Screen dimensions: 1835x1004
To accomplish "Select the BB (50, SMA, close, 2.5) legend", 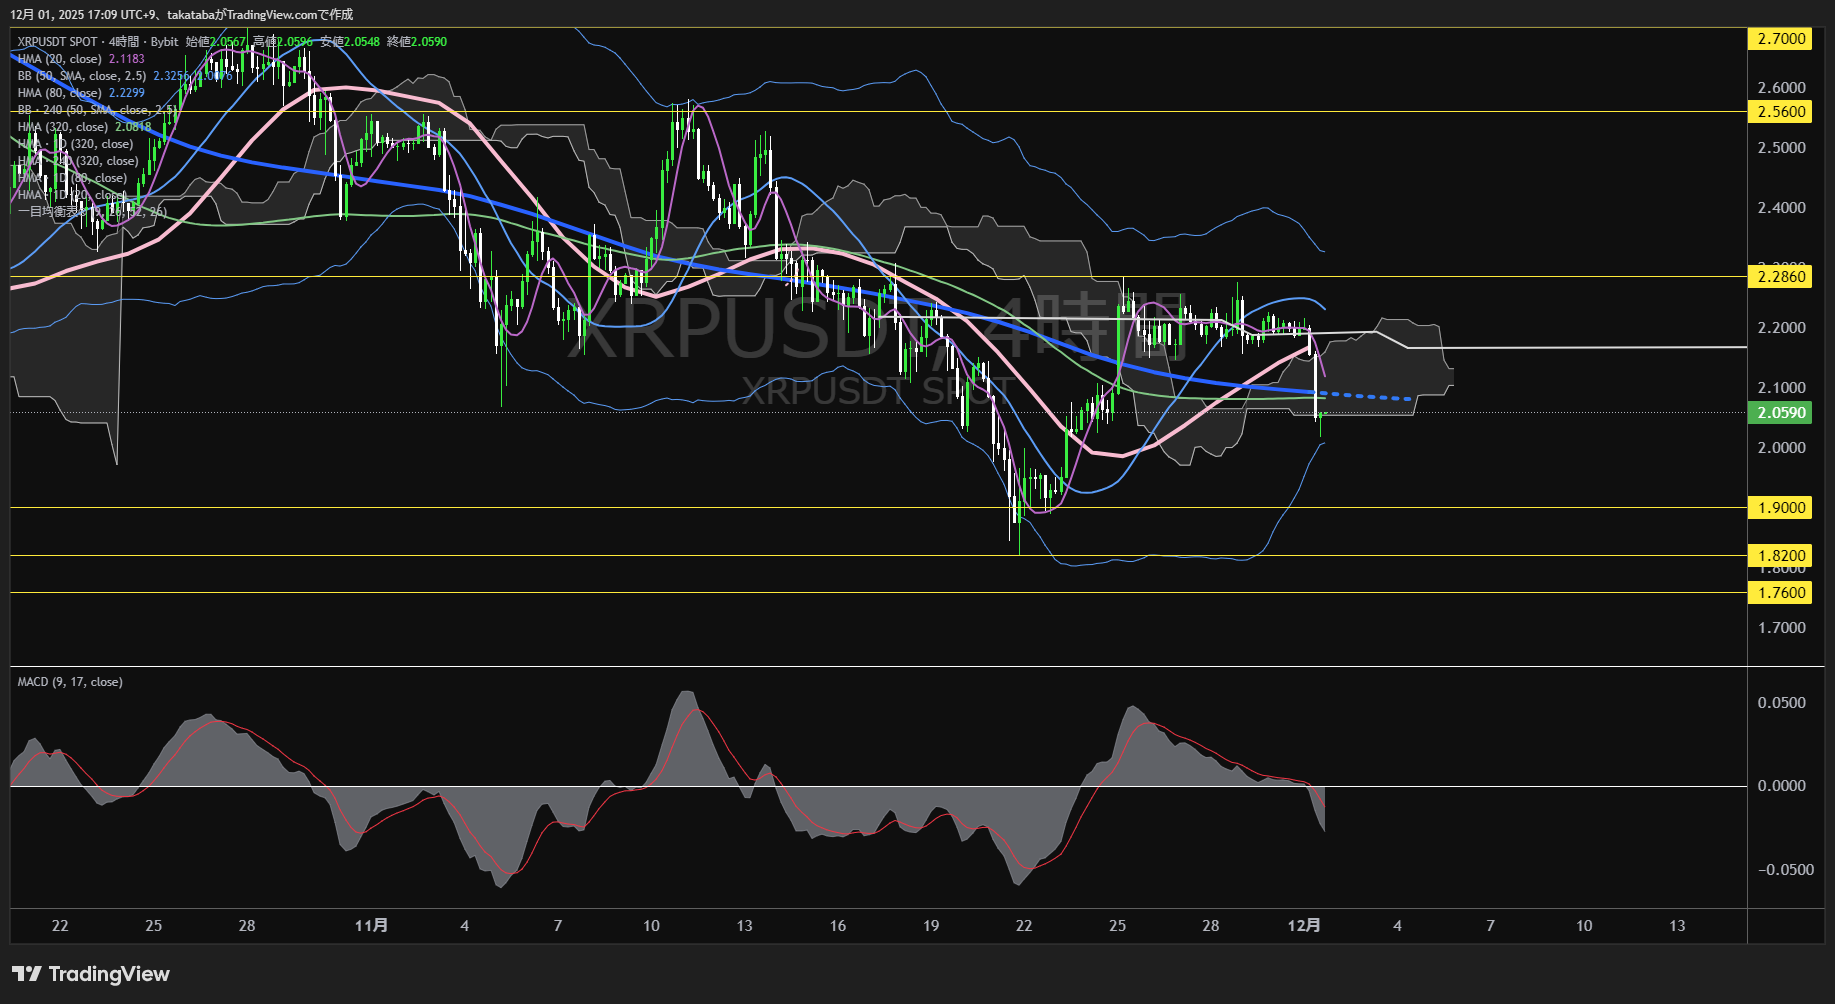I will point(82,76).
